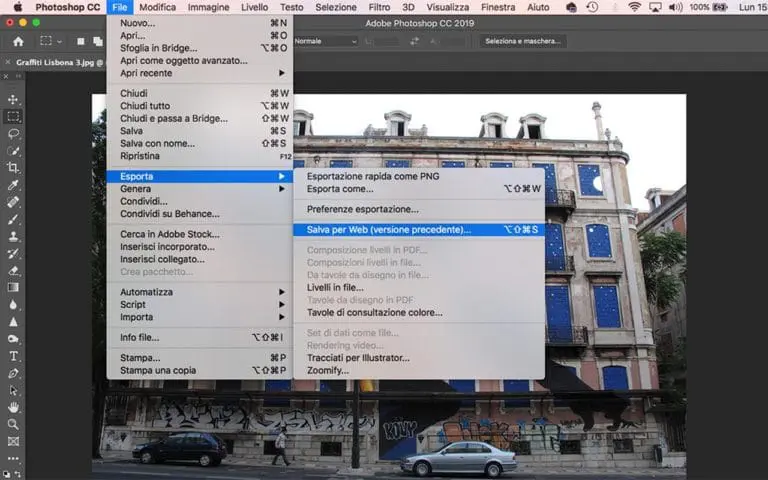Open the extra tools ellipsis

click(x=13, y=458)
